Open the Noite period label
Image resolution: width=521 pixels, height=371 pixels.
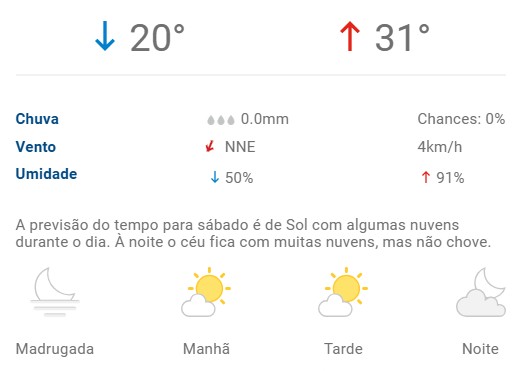[x=480, y=349]
